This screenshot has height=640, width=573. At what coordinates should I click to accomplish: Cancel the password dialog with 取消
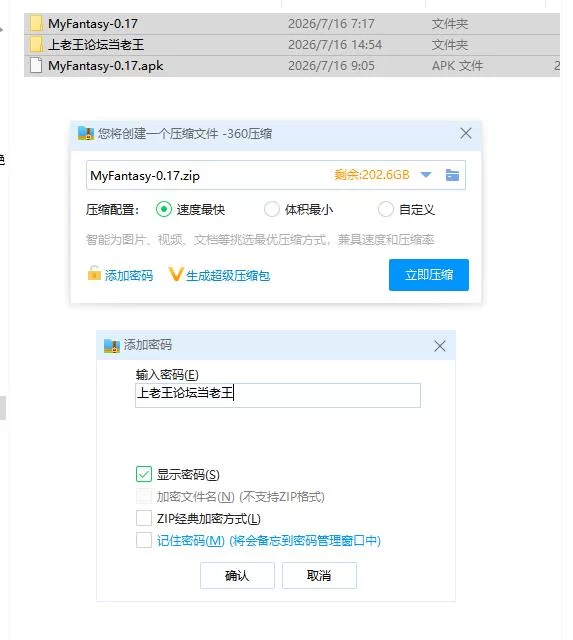point(319,576)
